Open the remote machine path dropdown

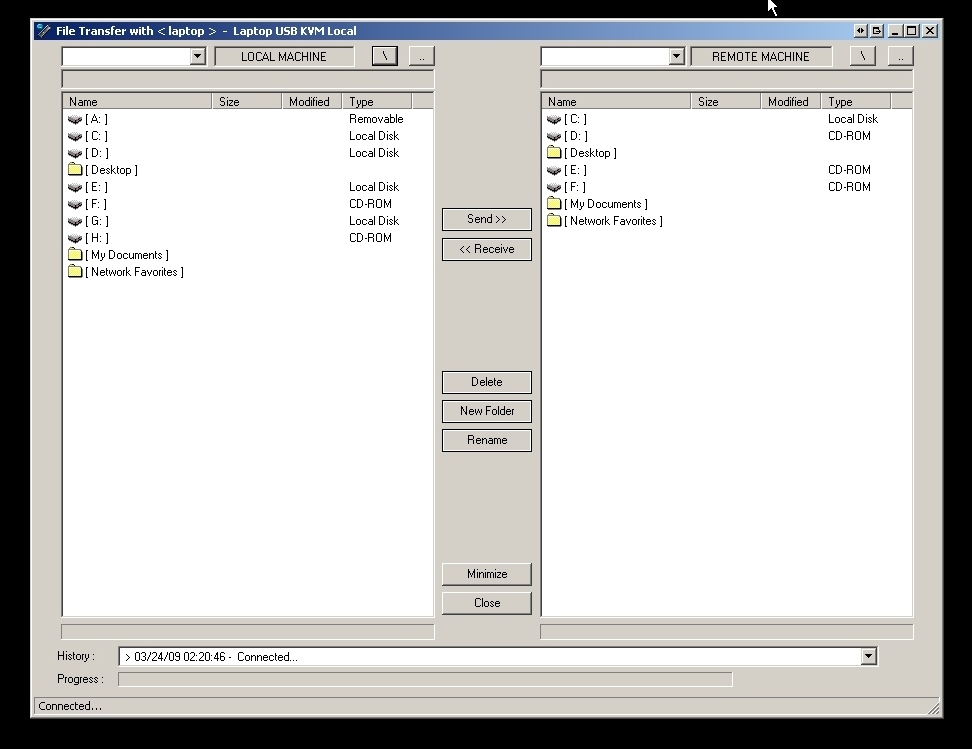click(x=676, y=56)
